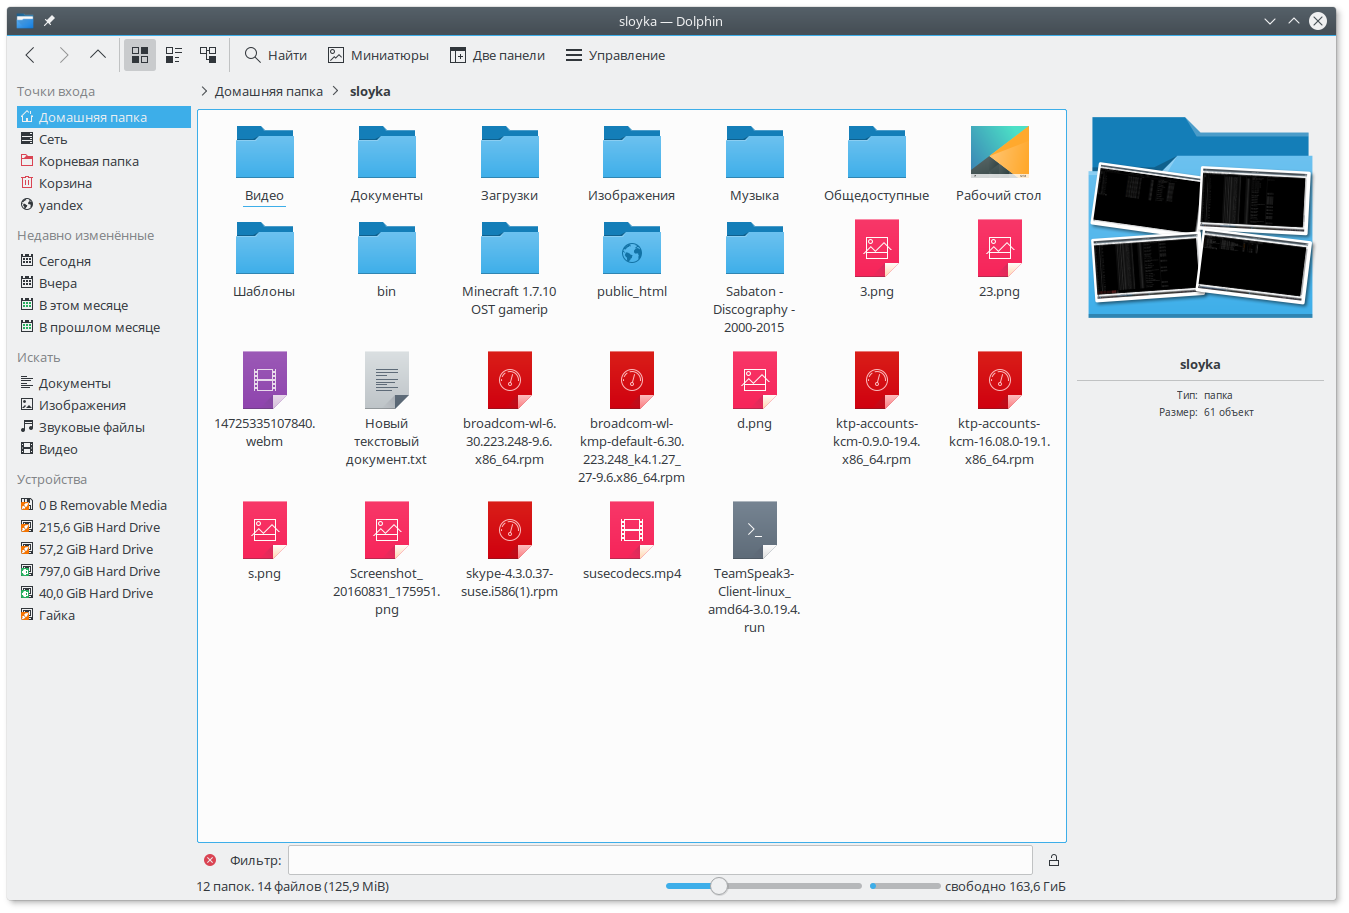
Task: Select Домашняя папка in the places panel
Action: 104,117
